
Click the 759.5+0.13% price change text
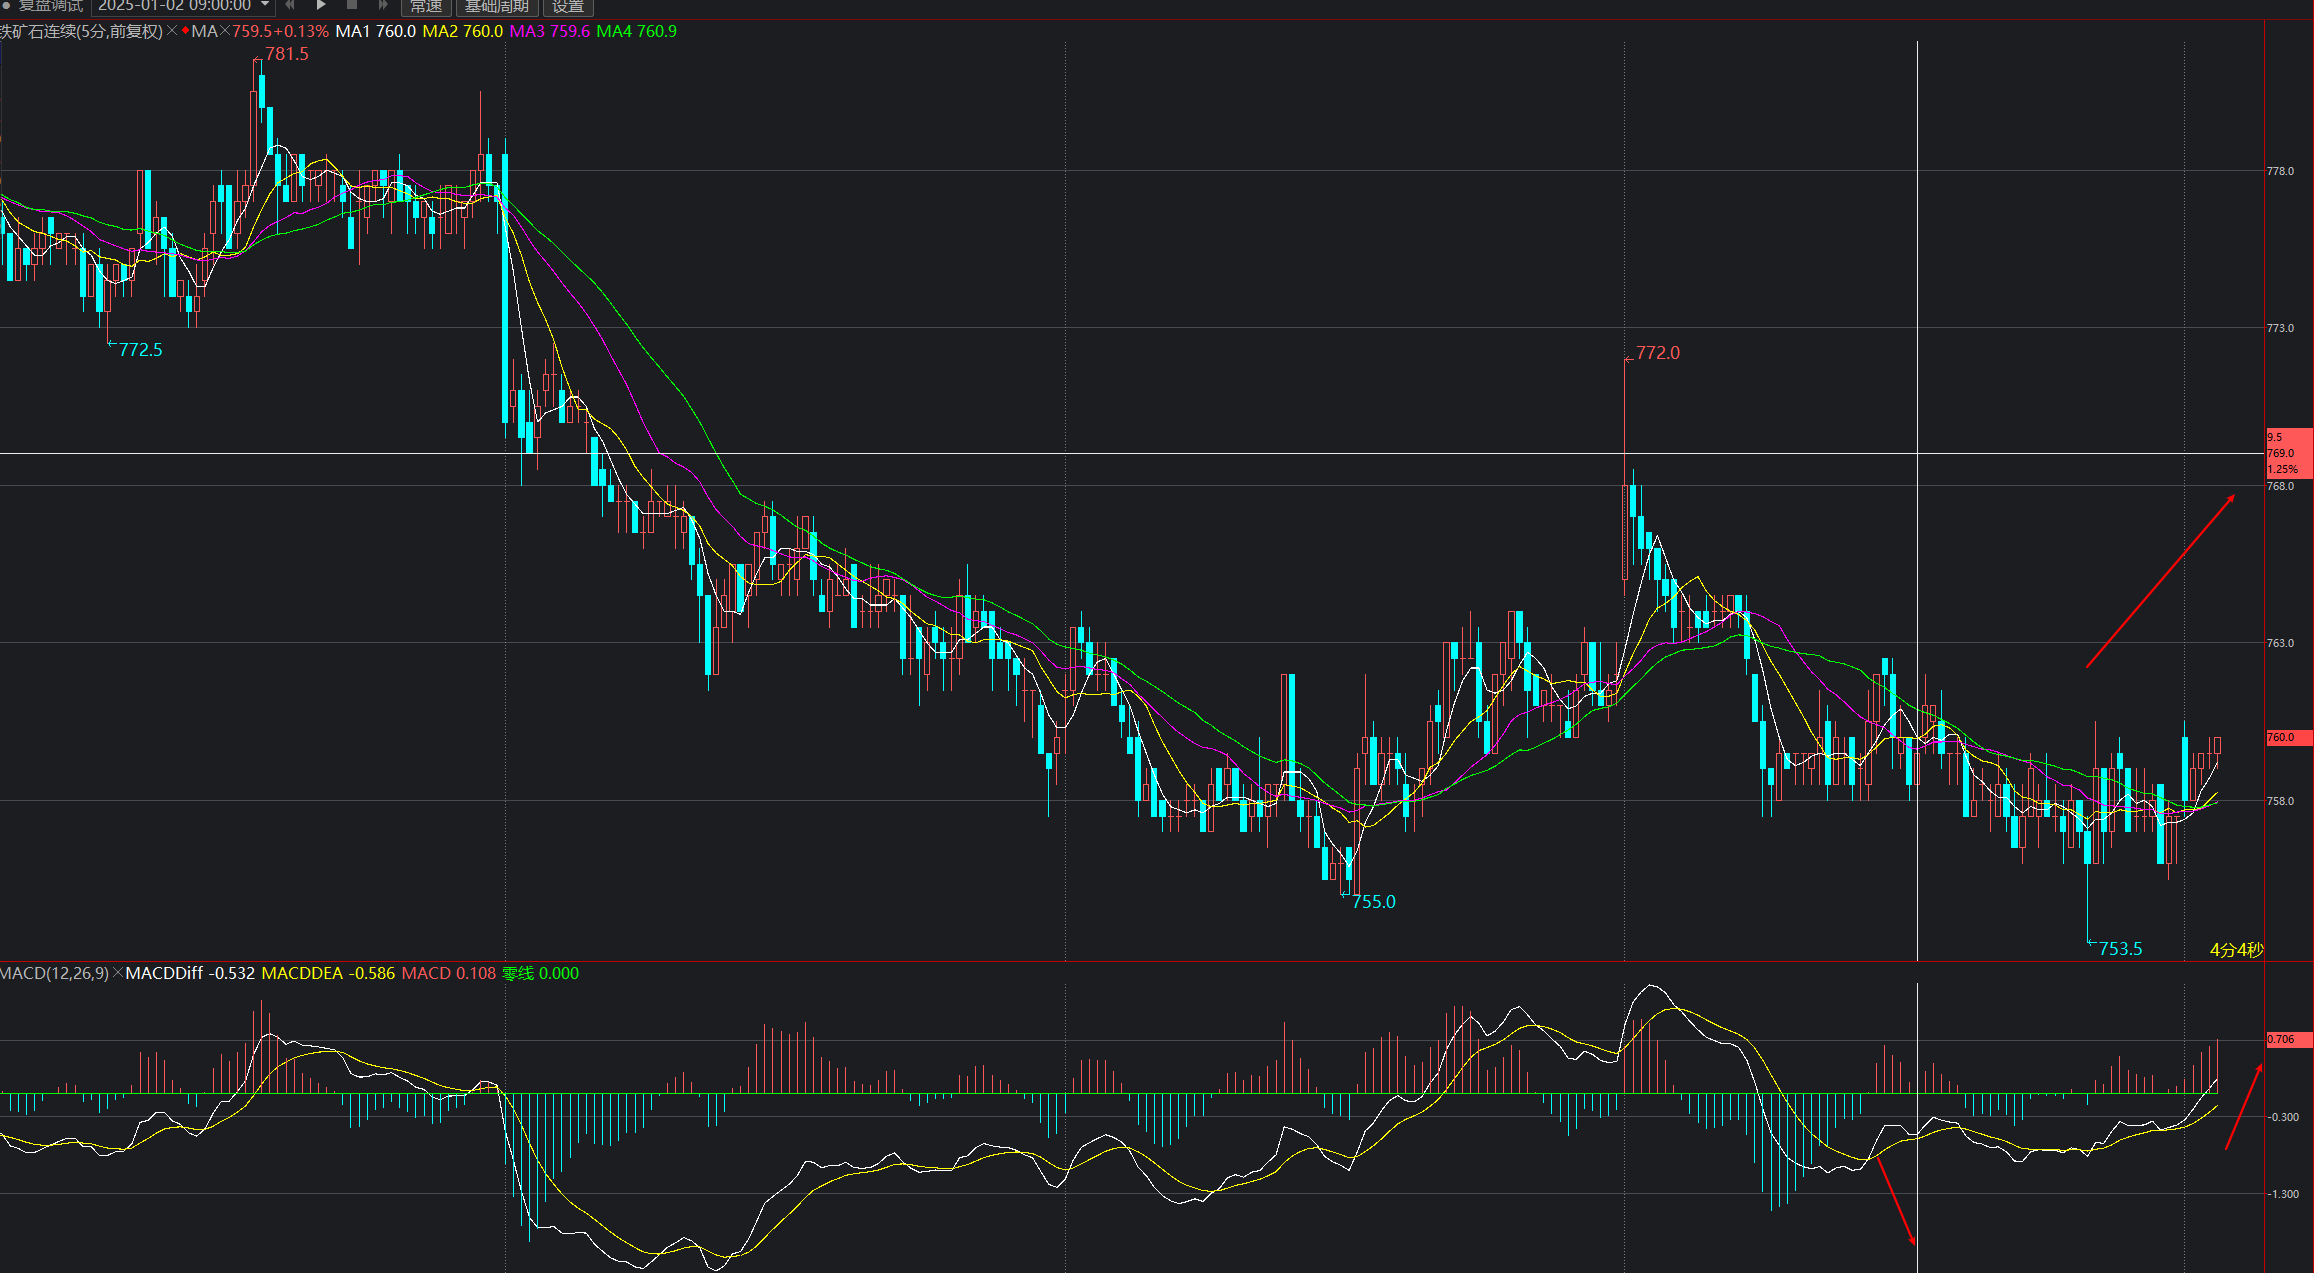click(280, 31)
